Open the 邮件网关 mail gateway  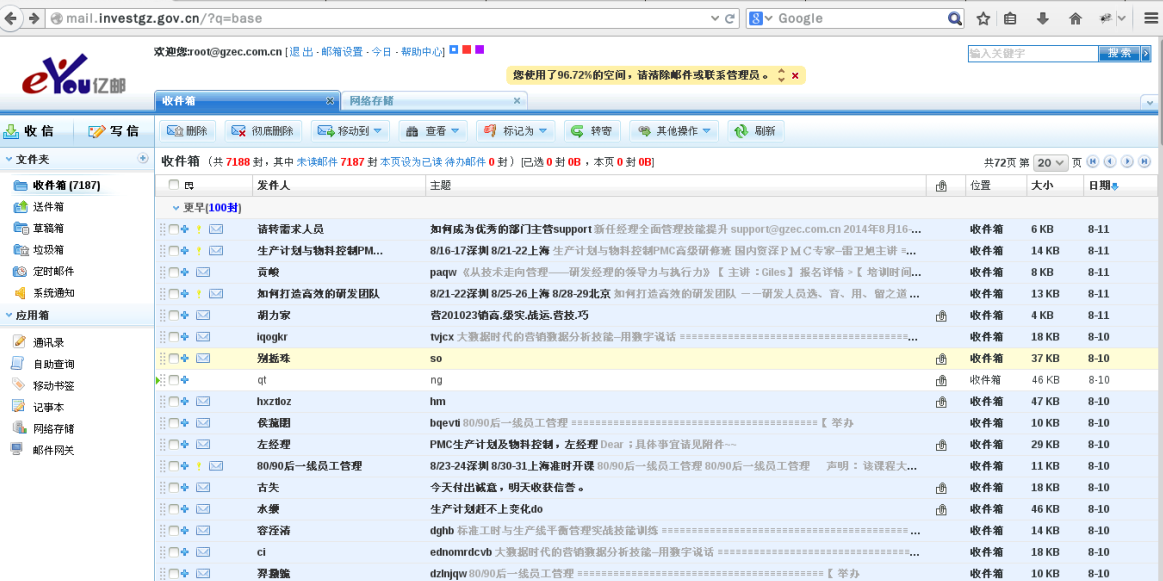tap(53, 450)
